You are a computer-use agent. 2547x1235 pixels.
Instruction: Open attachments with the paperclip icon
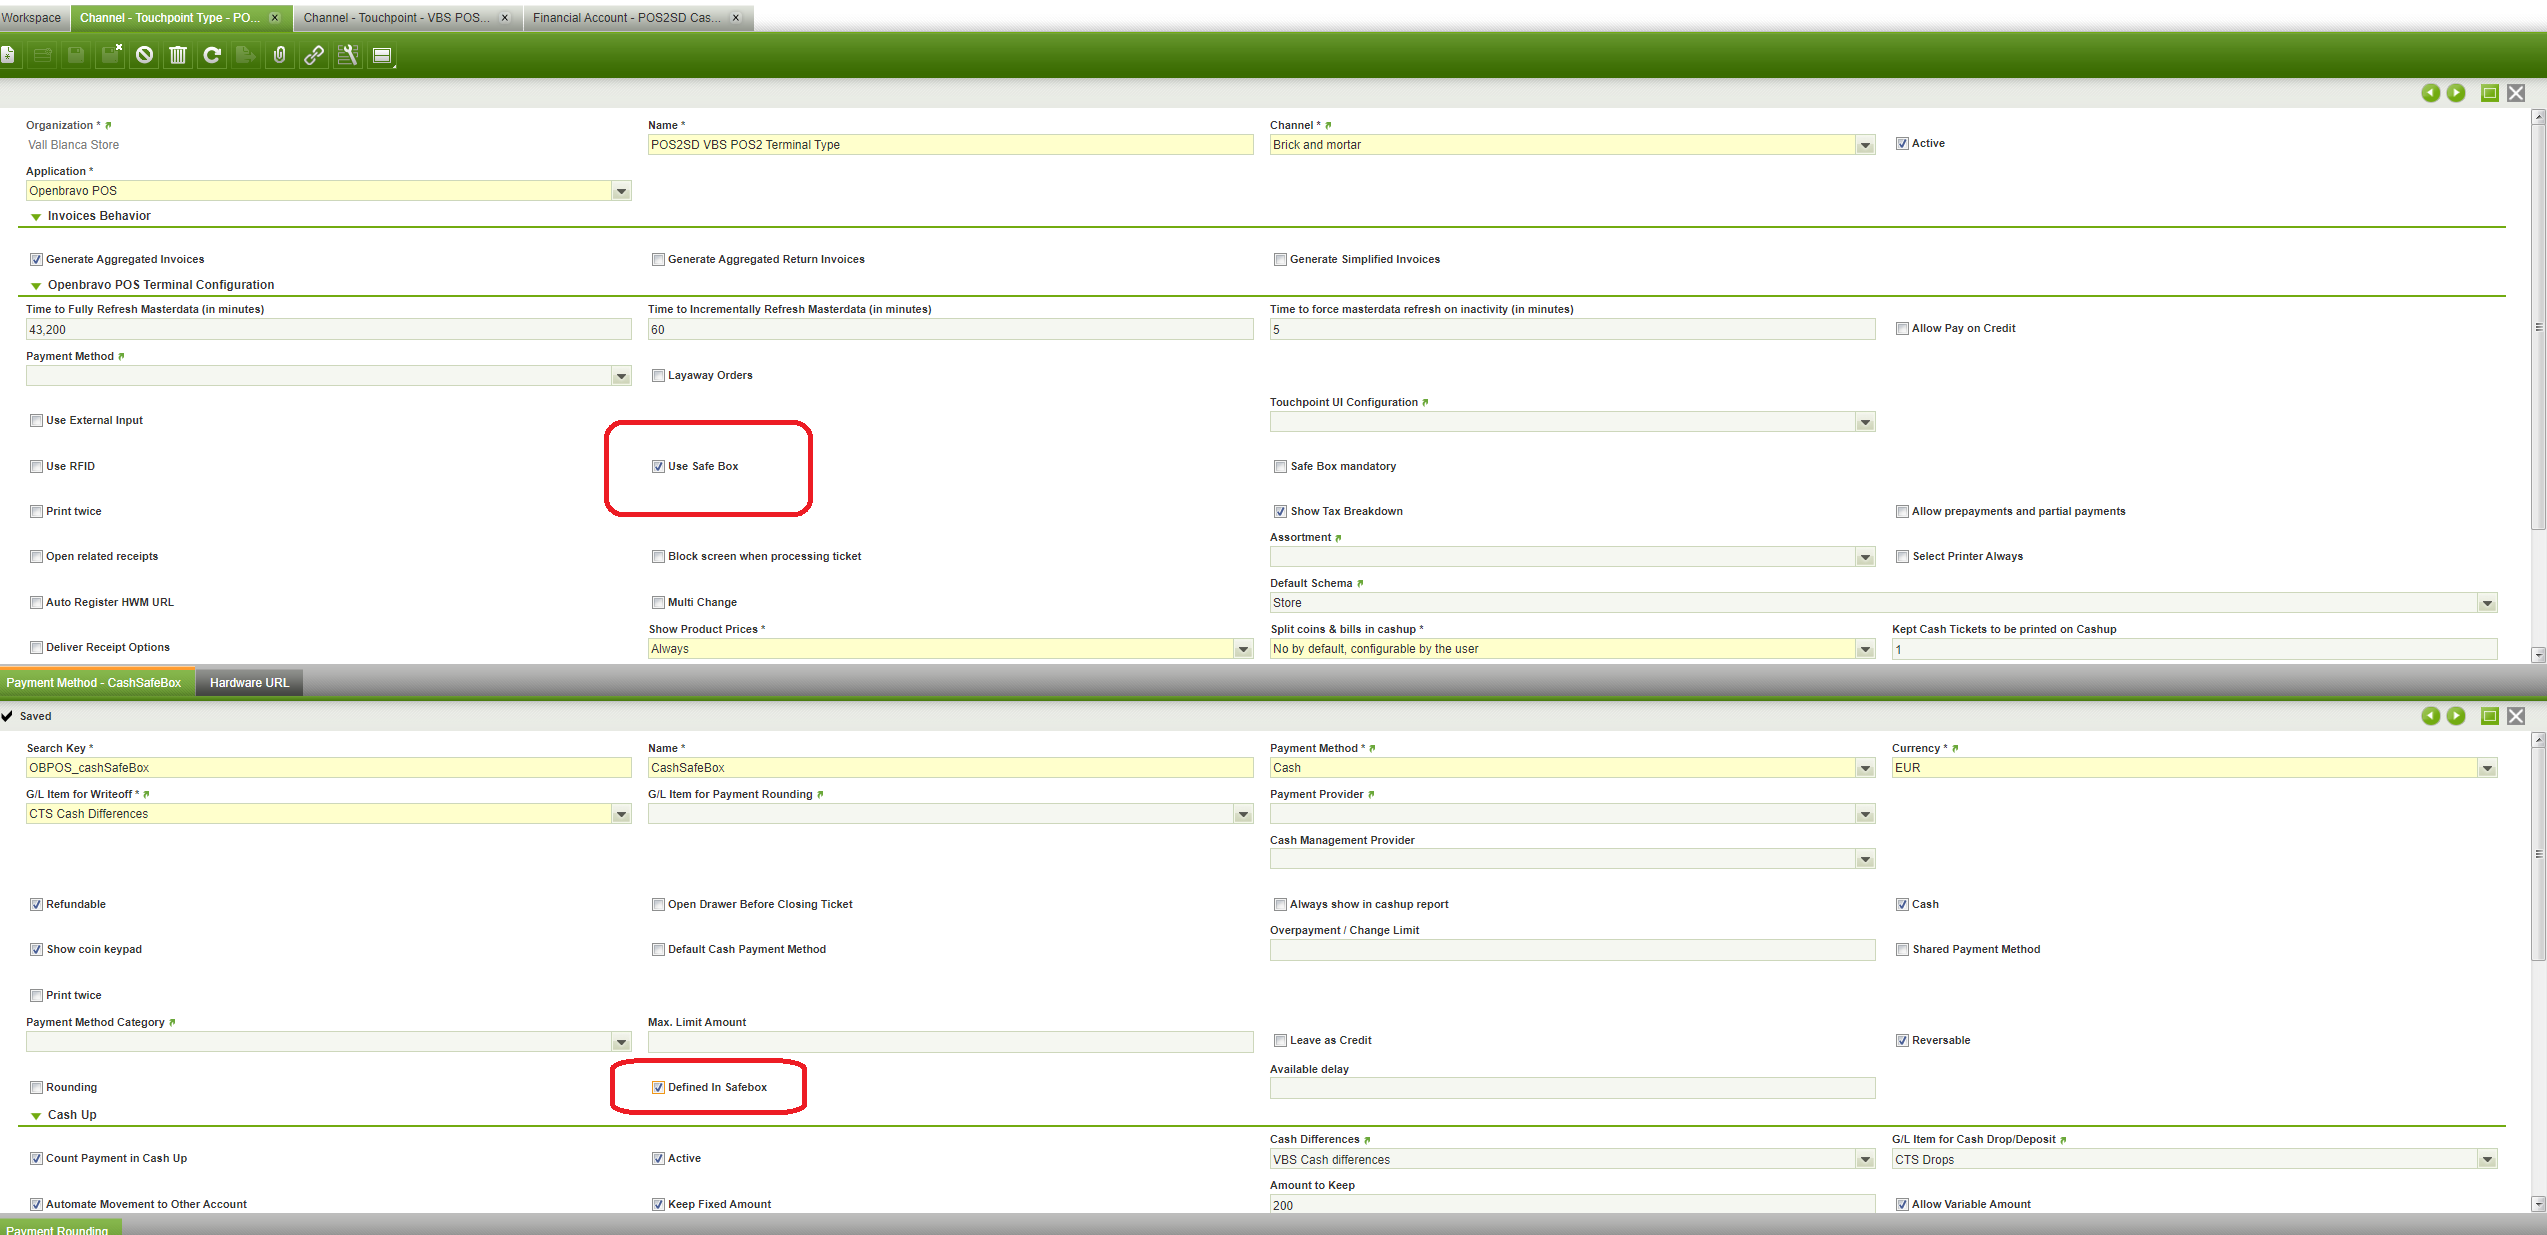tap(280, 55)
